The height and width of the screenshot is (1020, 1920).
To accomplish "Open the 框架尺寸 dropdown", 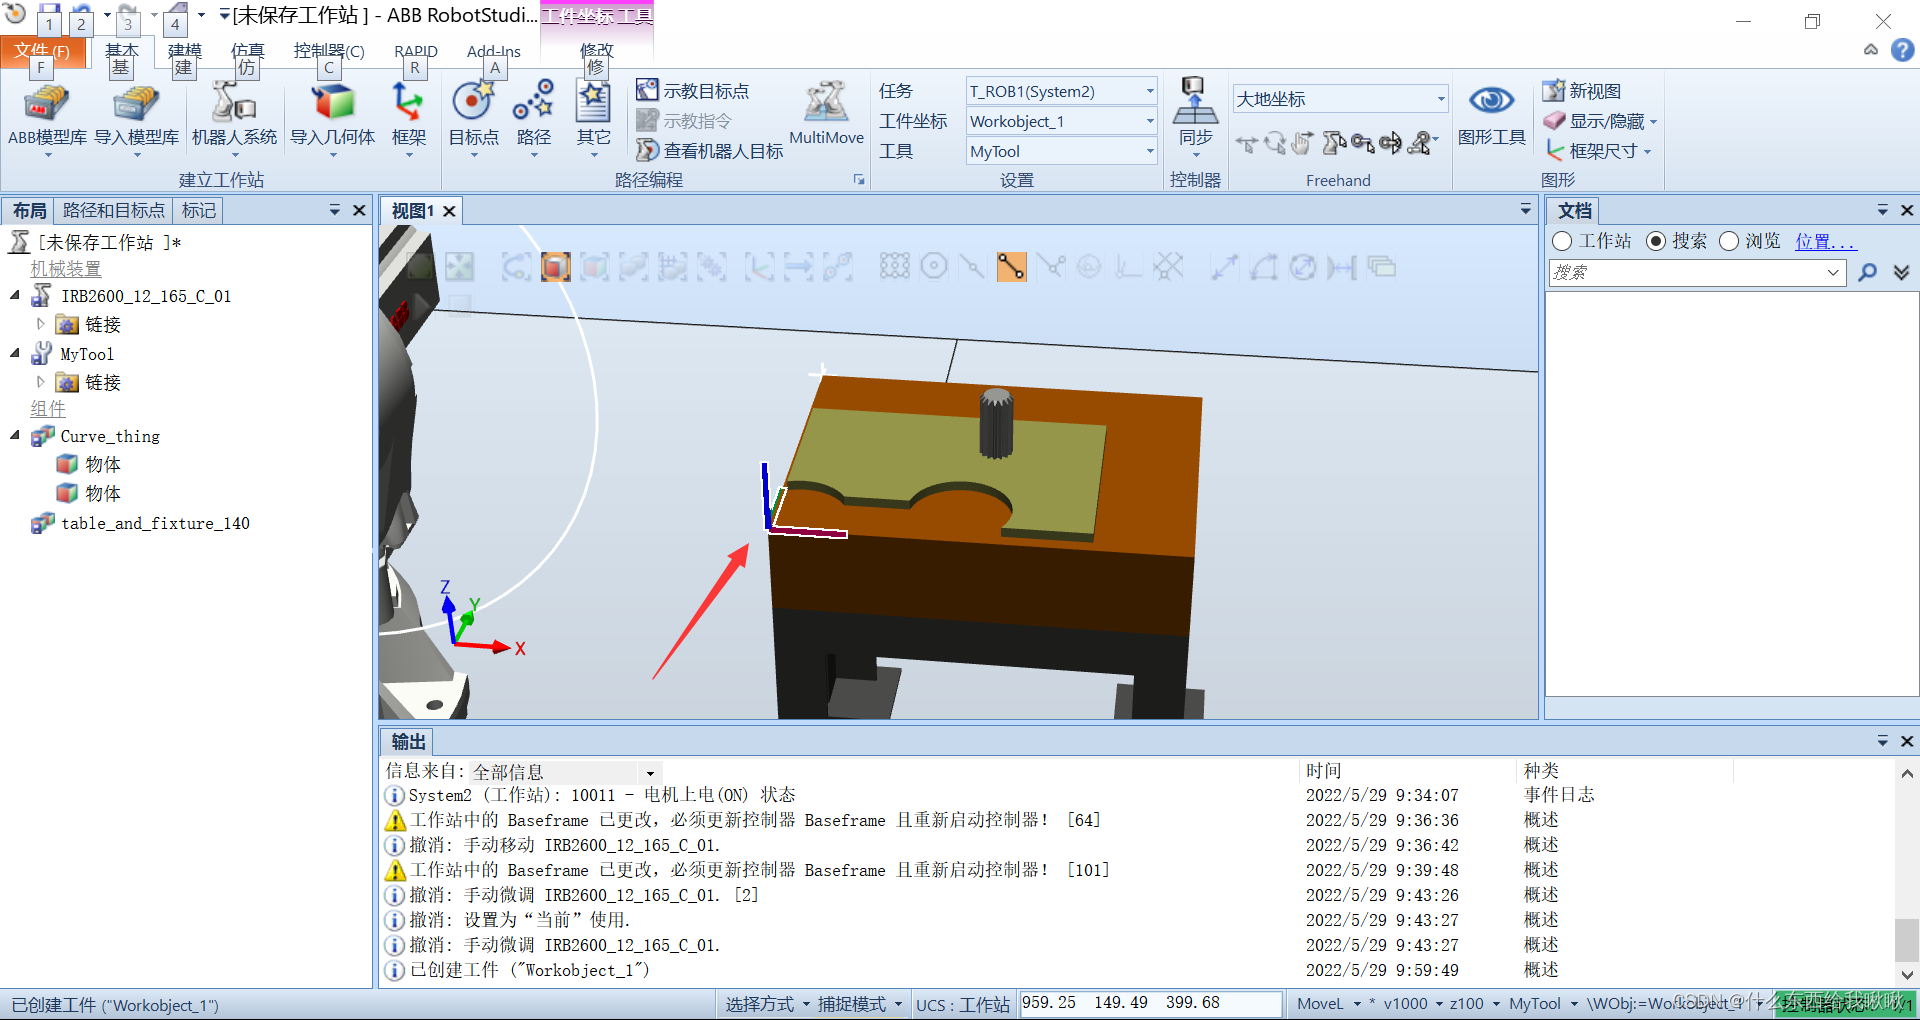I will tap(1598, 151).
